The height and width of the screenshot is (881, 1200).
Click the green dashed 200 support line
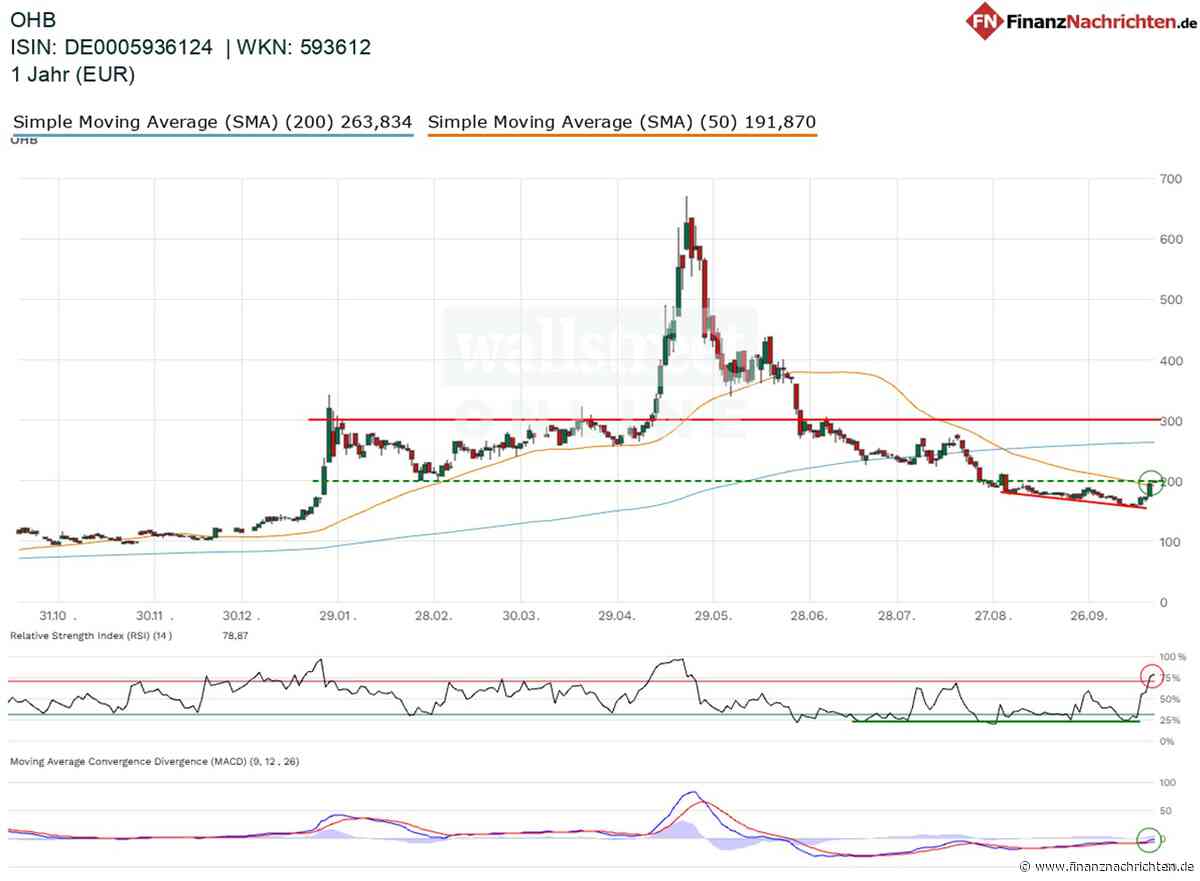[x=735, y=481]
